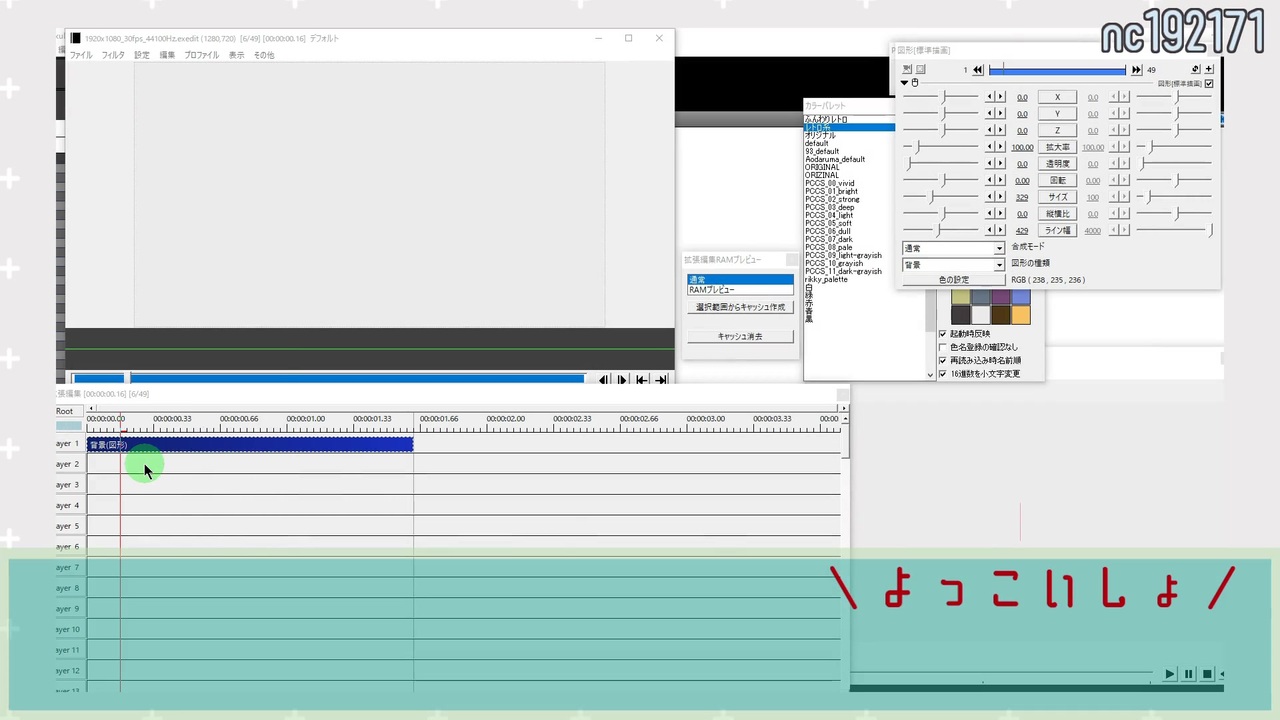Viewport: 1280px width, 720px height.
Task: Enable 色名登録の確認なし checkbox
Action: click(x=942, y=347)
